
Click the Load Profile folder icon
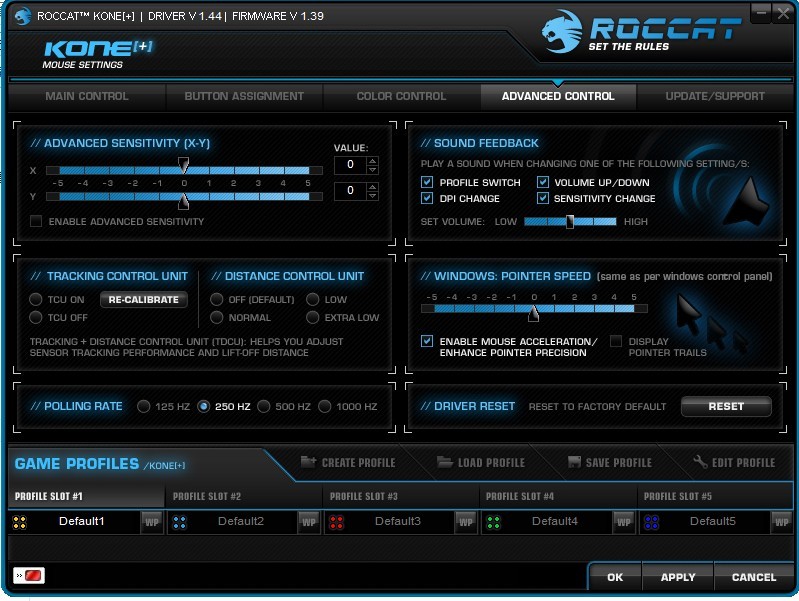click(445, 462)
